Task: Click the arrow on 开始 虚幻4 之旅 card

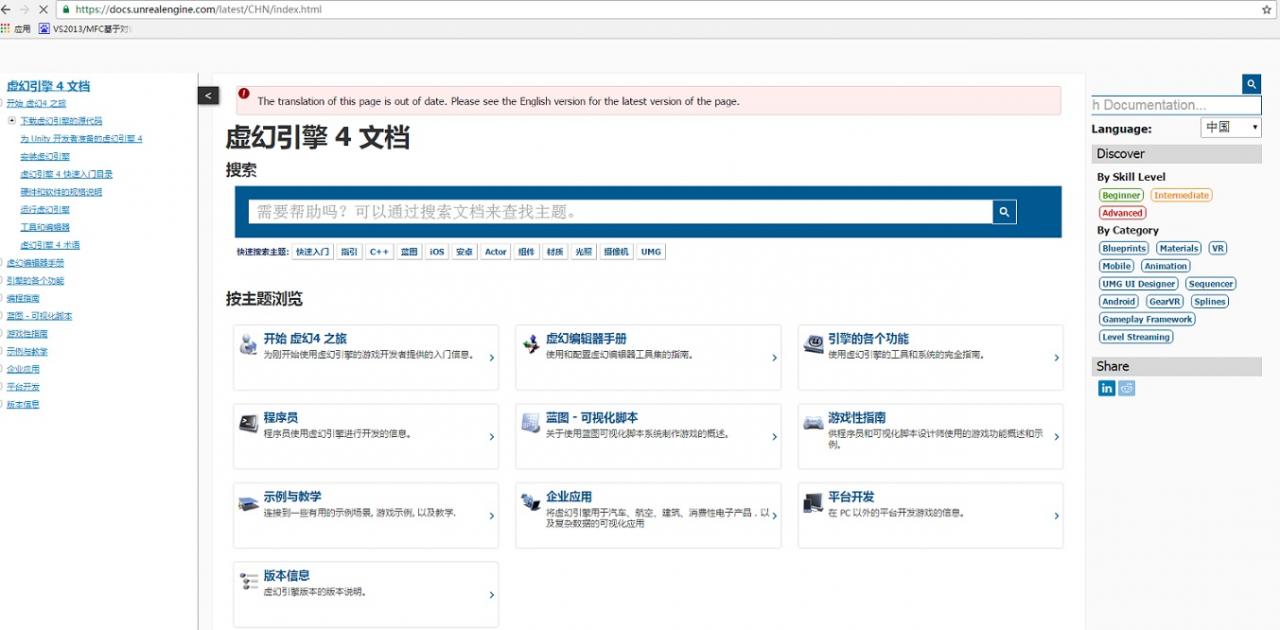Action: (x=491, y=358)
